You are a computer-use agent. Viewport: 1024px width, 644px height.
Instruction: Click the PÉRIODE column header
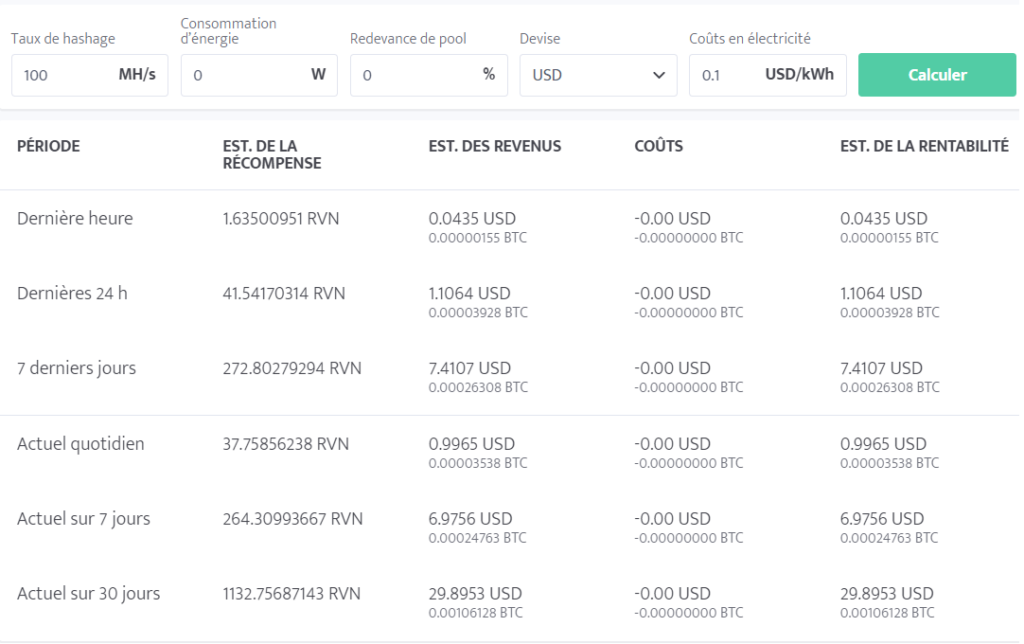pos(46,146)
